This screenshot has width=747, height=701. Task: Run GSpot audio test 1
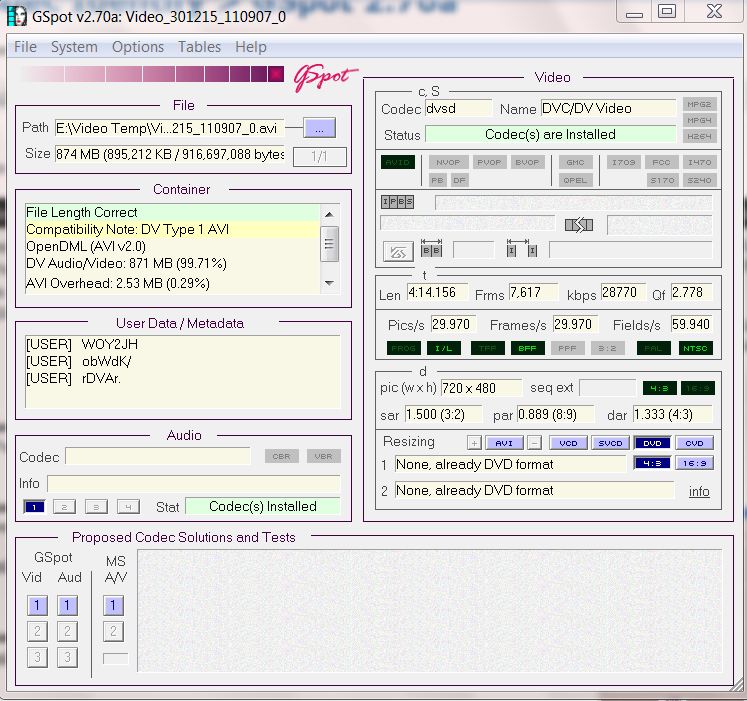tap(67, 605)
